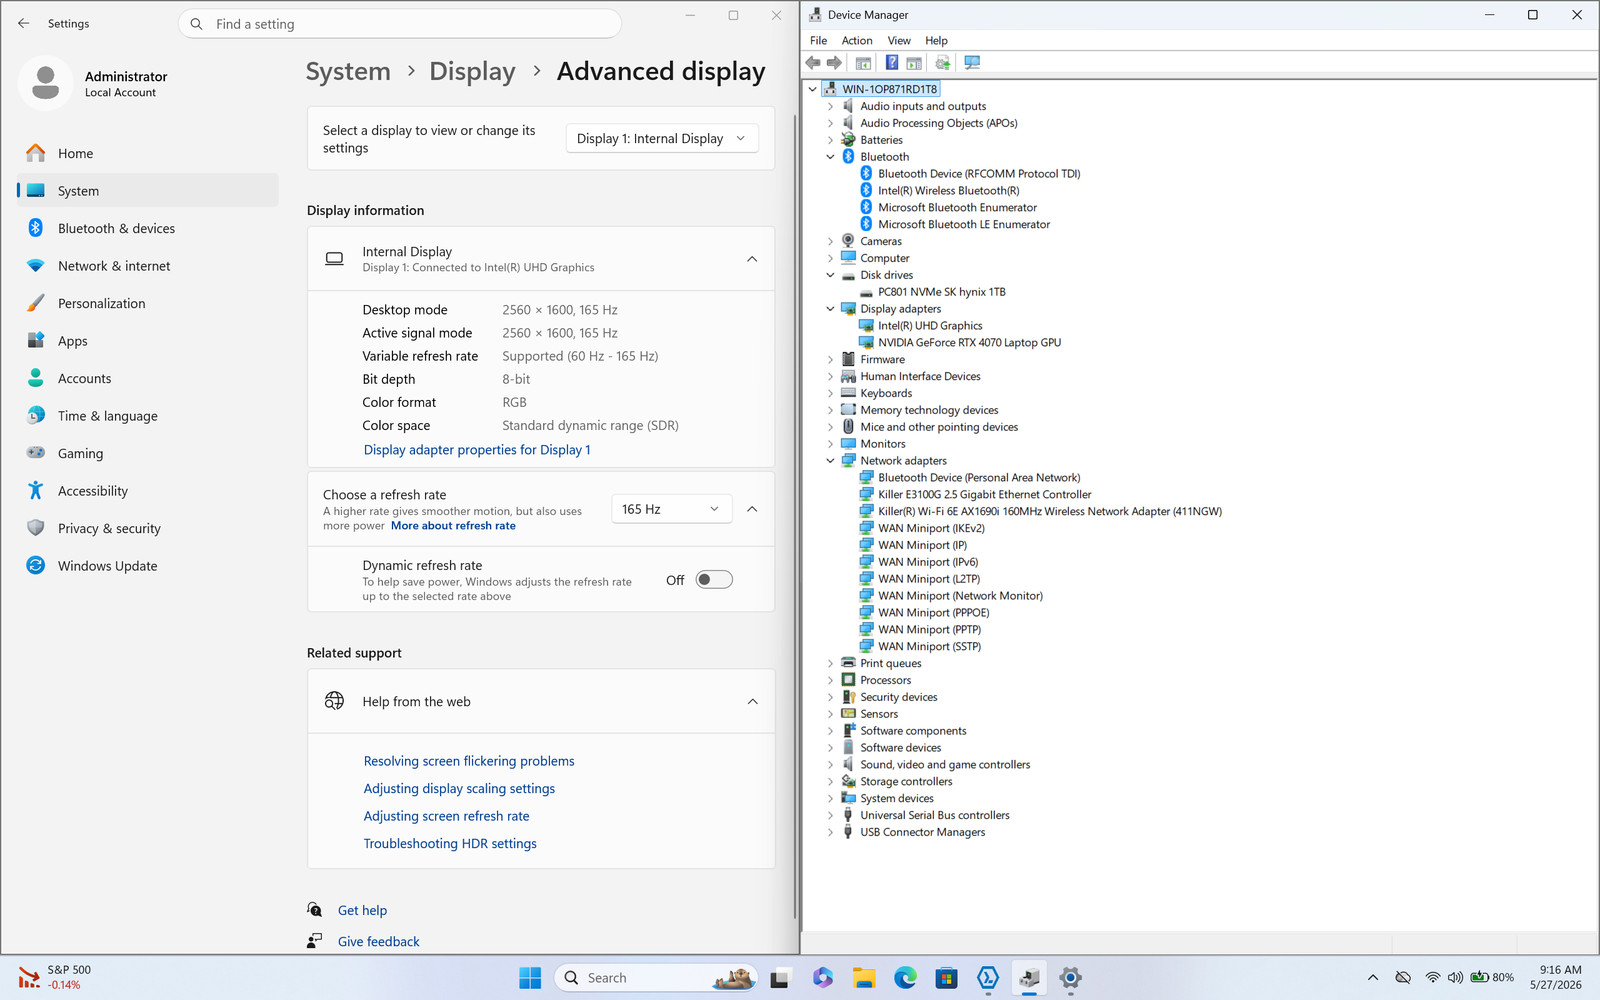The height and width of the screenshot is (1000, 1600).
Task: Open the Help menu in Device Manager
Action: pyautogui.click(x=936, y=40)
